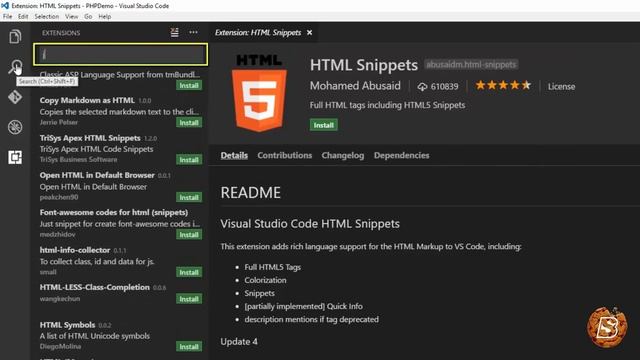The image size is (640, 360).
Task: Open the Help menu
Action: click(x=104, y=17)
